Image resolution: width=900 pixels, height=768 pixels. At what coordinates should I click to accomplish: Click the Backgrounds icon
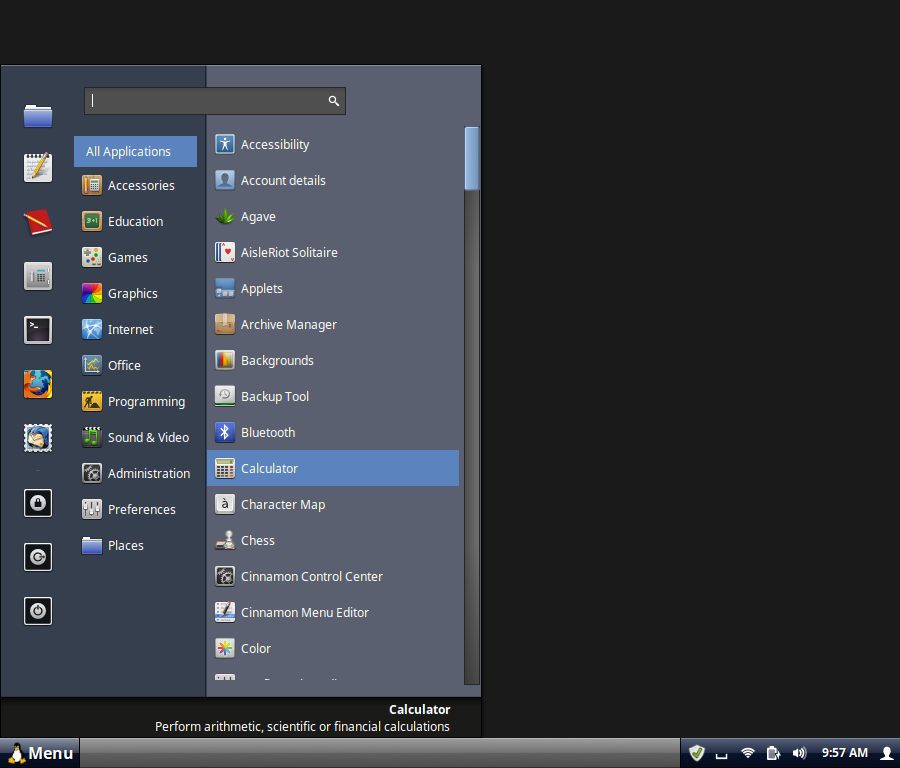click(225, 360)
